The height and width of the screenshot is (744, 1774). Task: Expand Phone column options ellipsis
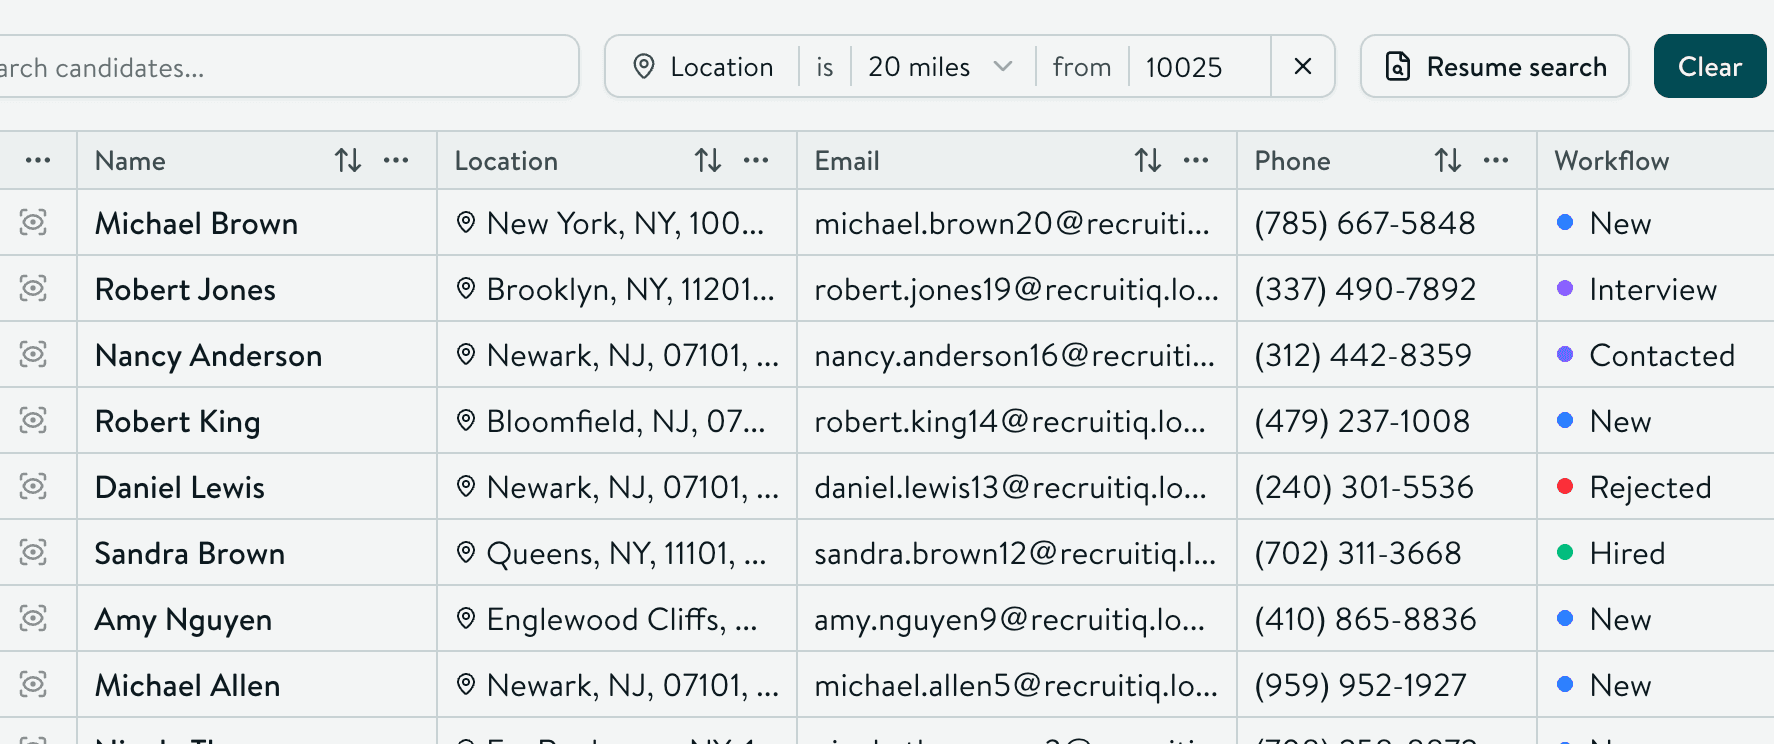point(1496,160)
